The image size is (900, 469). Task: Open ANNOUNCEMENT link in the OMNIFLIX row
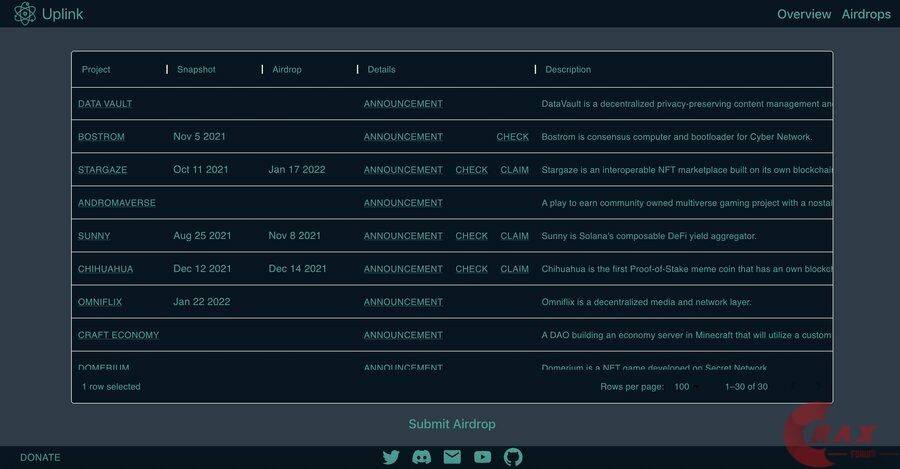(x=404, y=302)
